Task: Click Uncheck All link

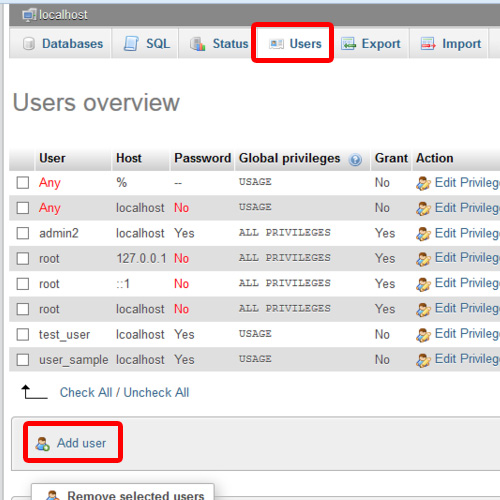Action: tap(156, 393)
